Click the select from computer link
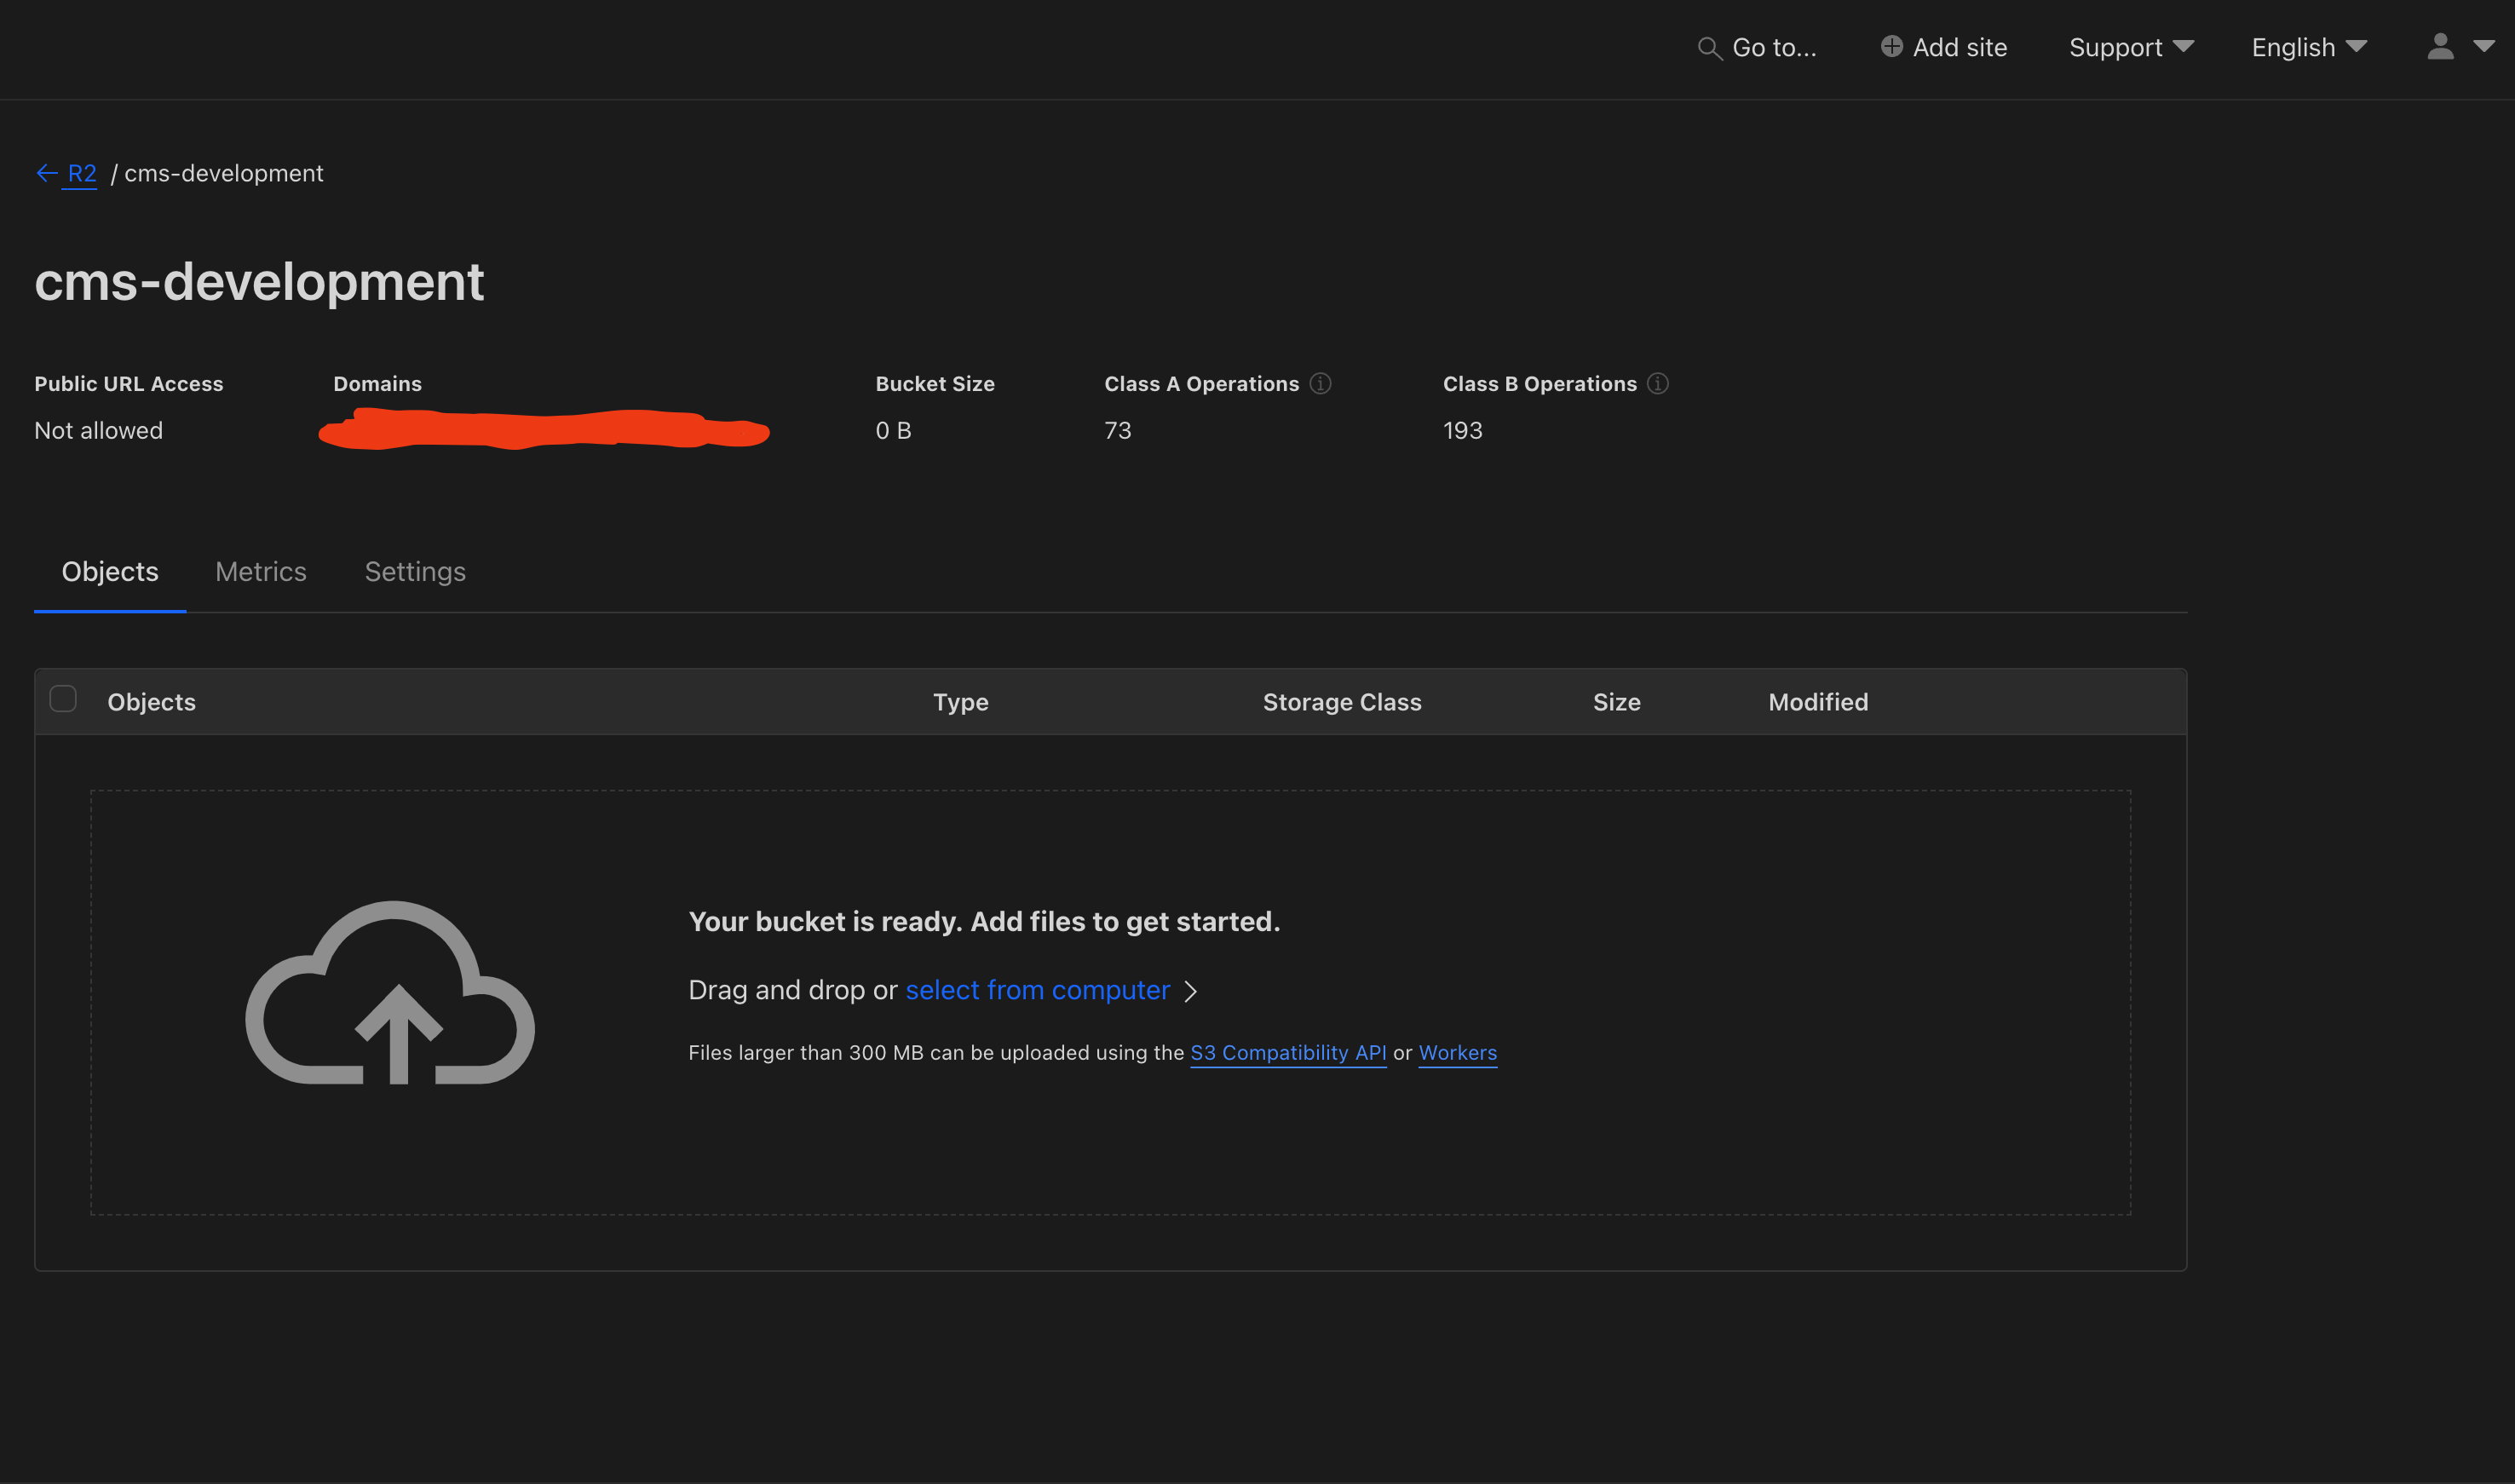 1037,989
